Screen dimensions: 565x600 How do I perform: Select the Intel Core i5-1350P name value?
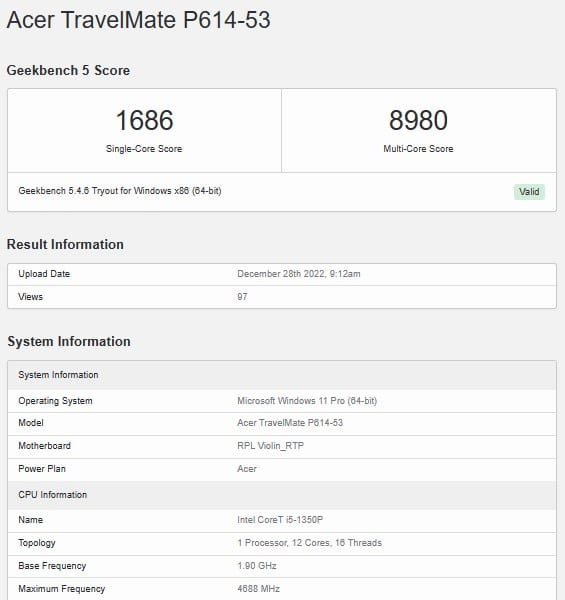click(x=280, y=520)
